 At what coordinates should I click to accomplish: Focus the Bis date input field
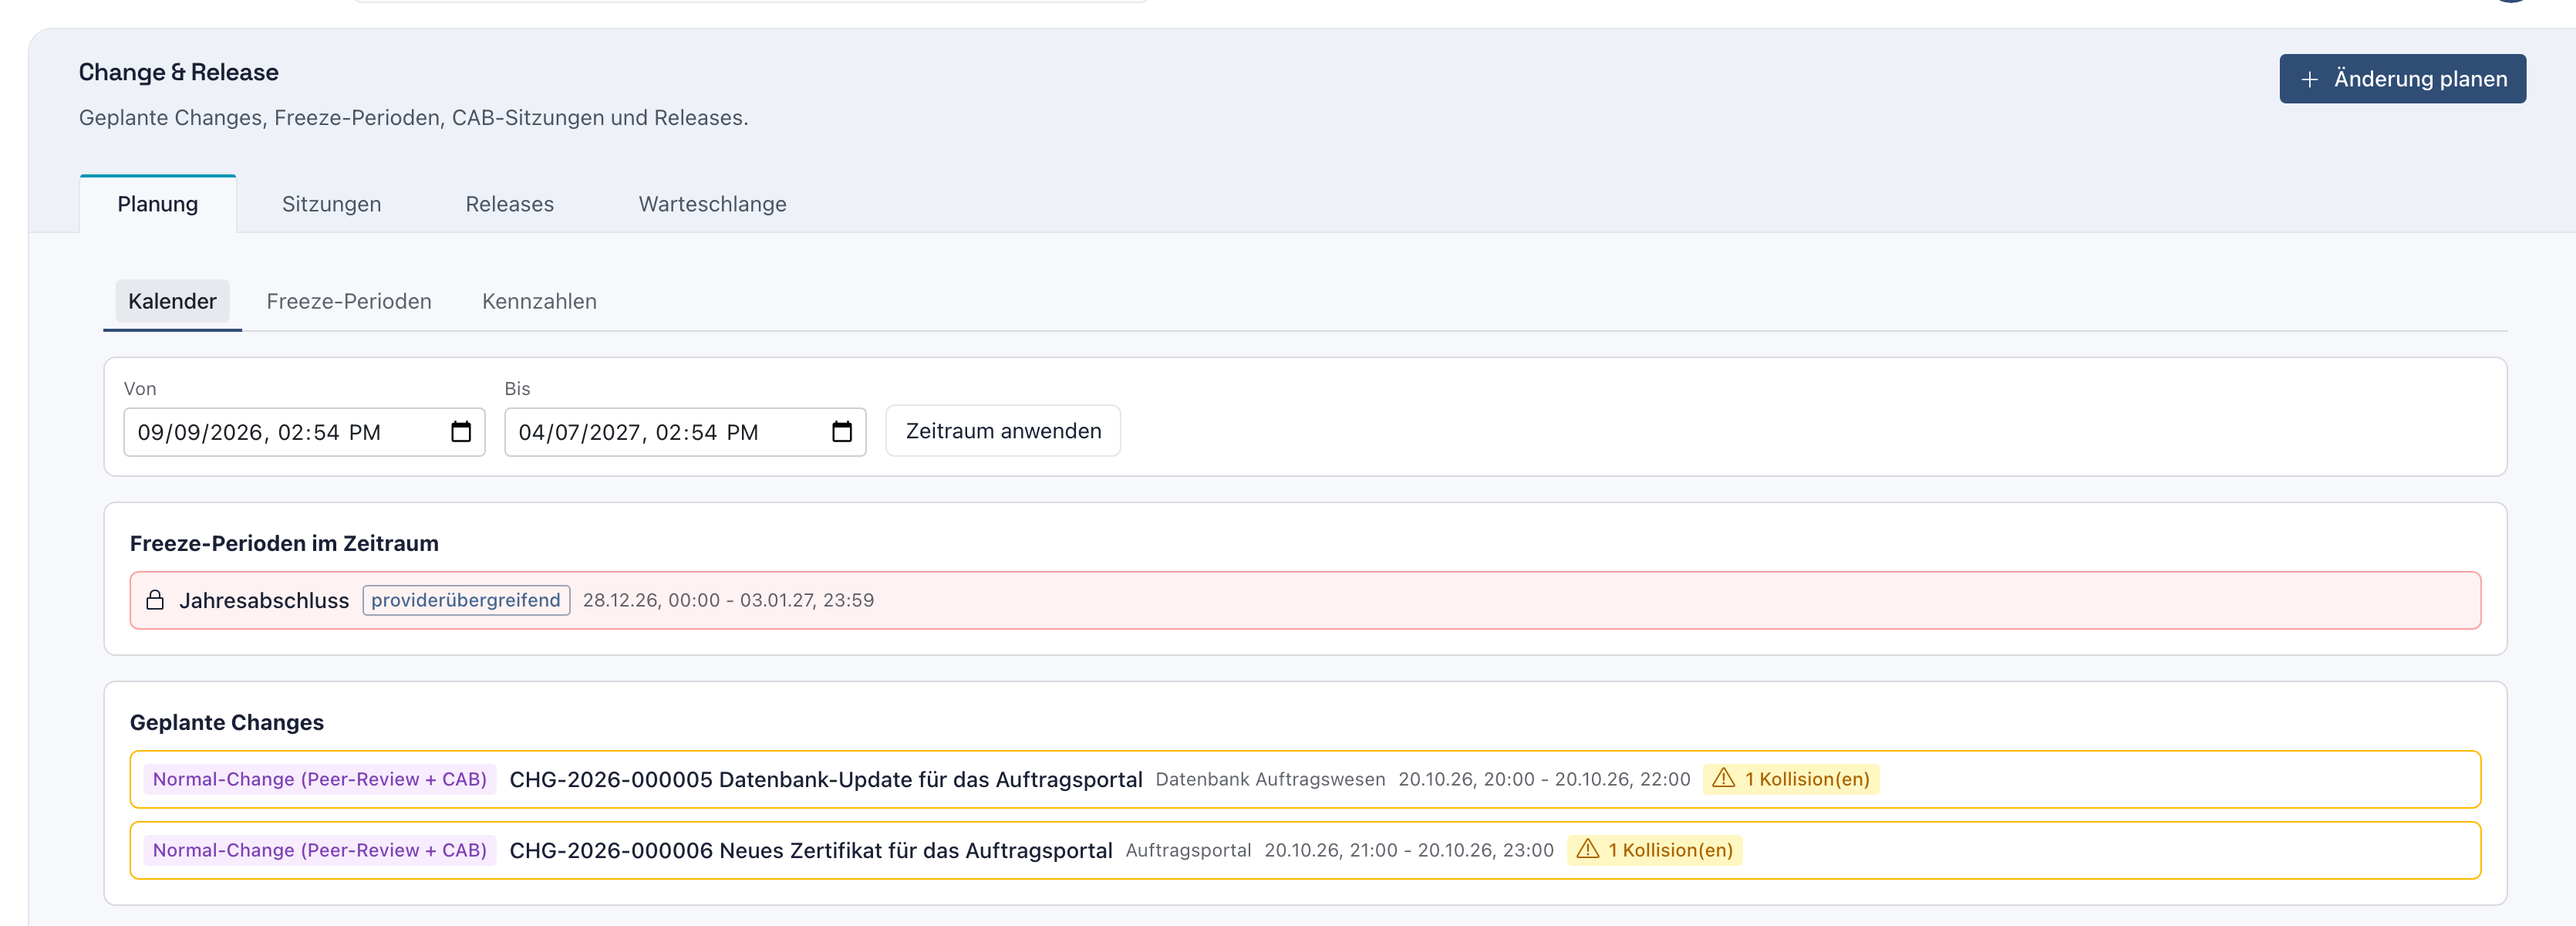pyautogui.click(x=685, y=432)
